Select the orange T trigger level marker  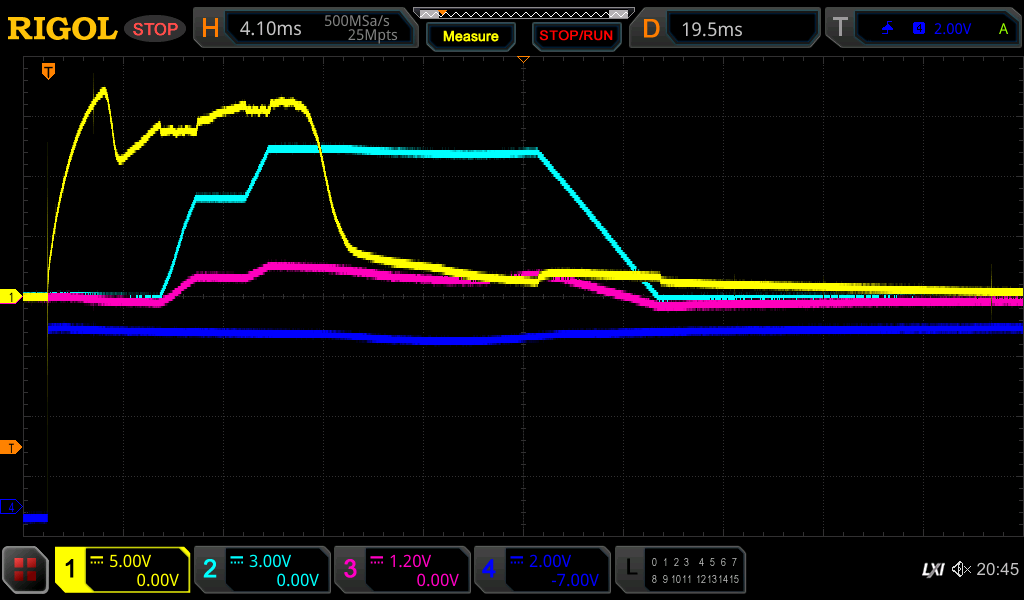pyautogui.click(x=11, y=447)
